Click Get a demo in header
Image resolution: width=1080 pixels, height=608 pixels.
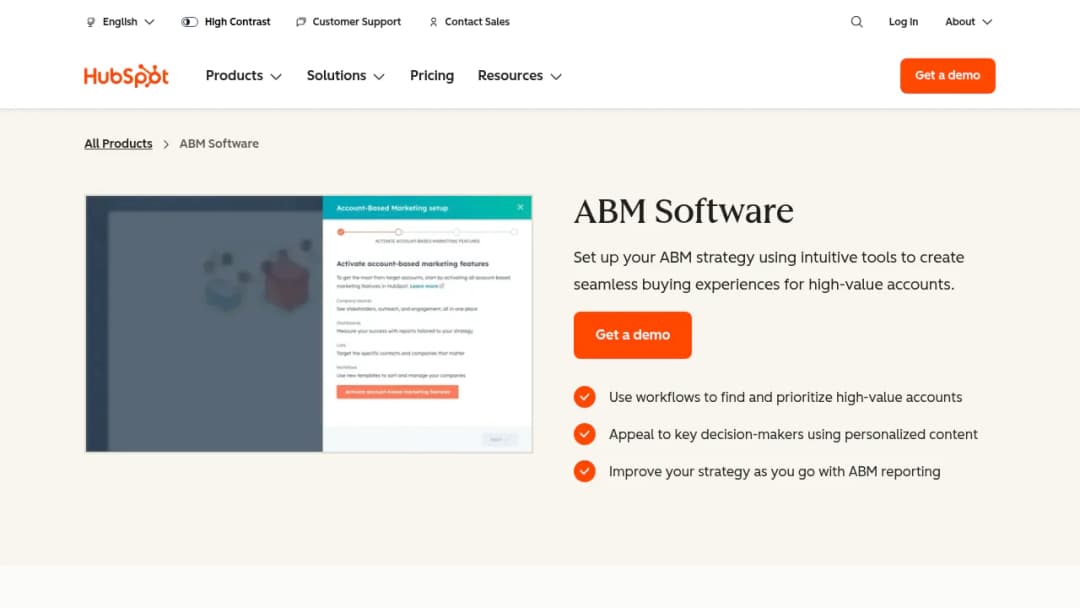pyautogui.click(x=947, y=76)
